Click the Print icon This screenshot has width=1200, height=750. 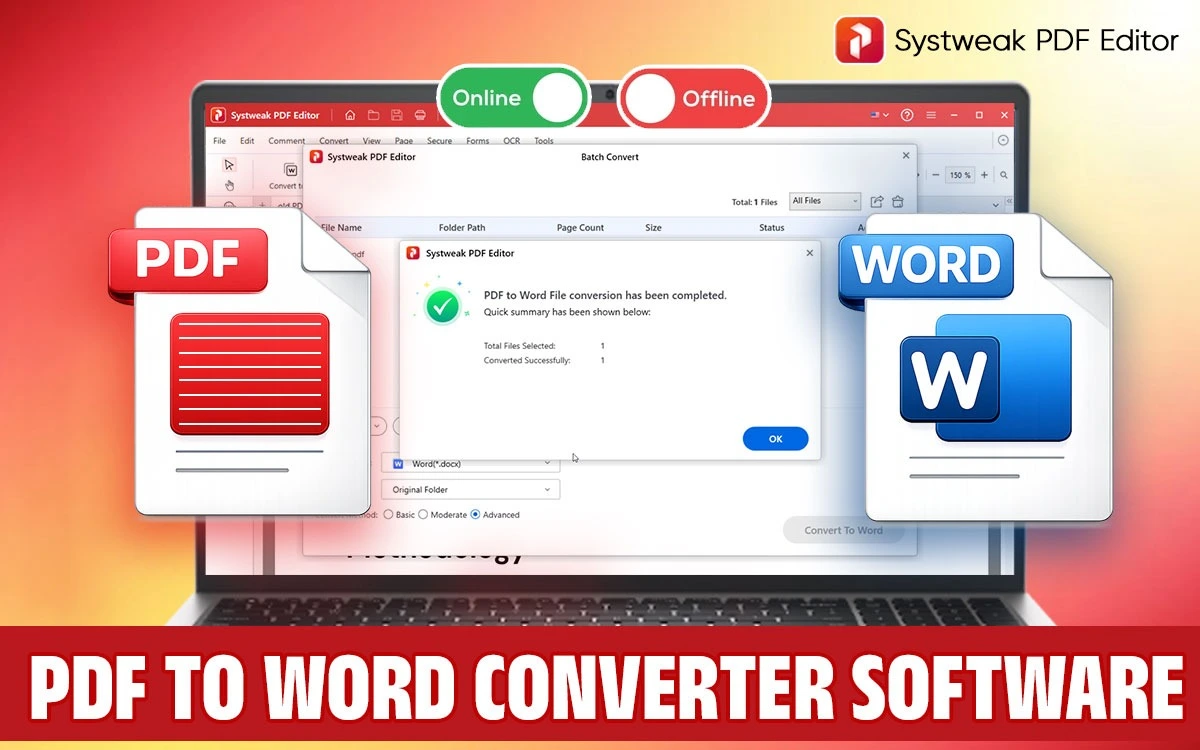pos(420,115)
